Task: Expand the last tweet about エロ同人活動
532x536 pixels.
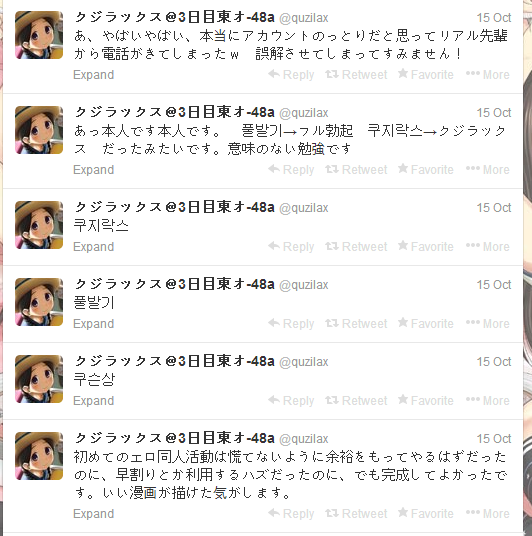Action: (x=93, y=514)
